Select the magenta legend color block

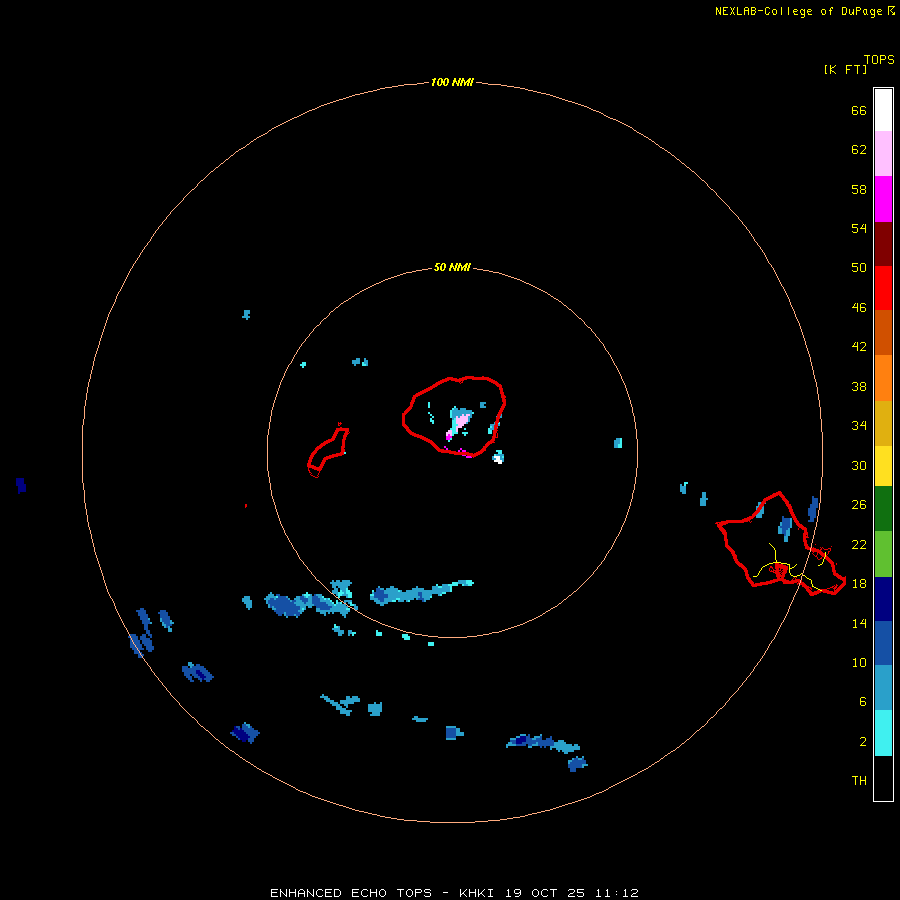pos(883,199)
